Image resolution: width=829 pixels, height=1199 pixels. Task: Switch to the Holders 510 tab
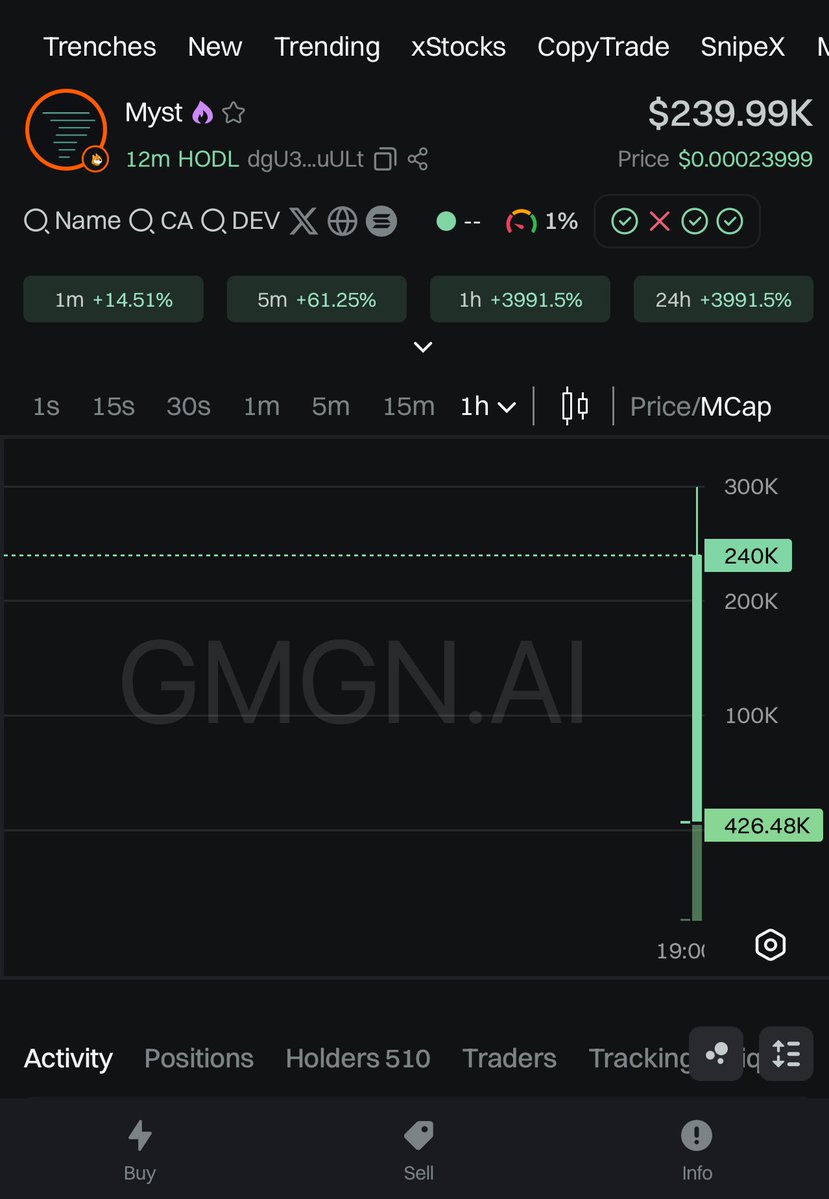click(358, 1058)
